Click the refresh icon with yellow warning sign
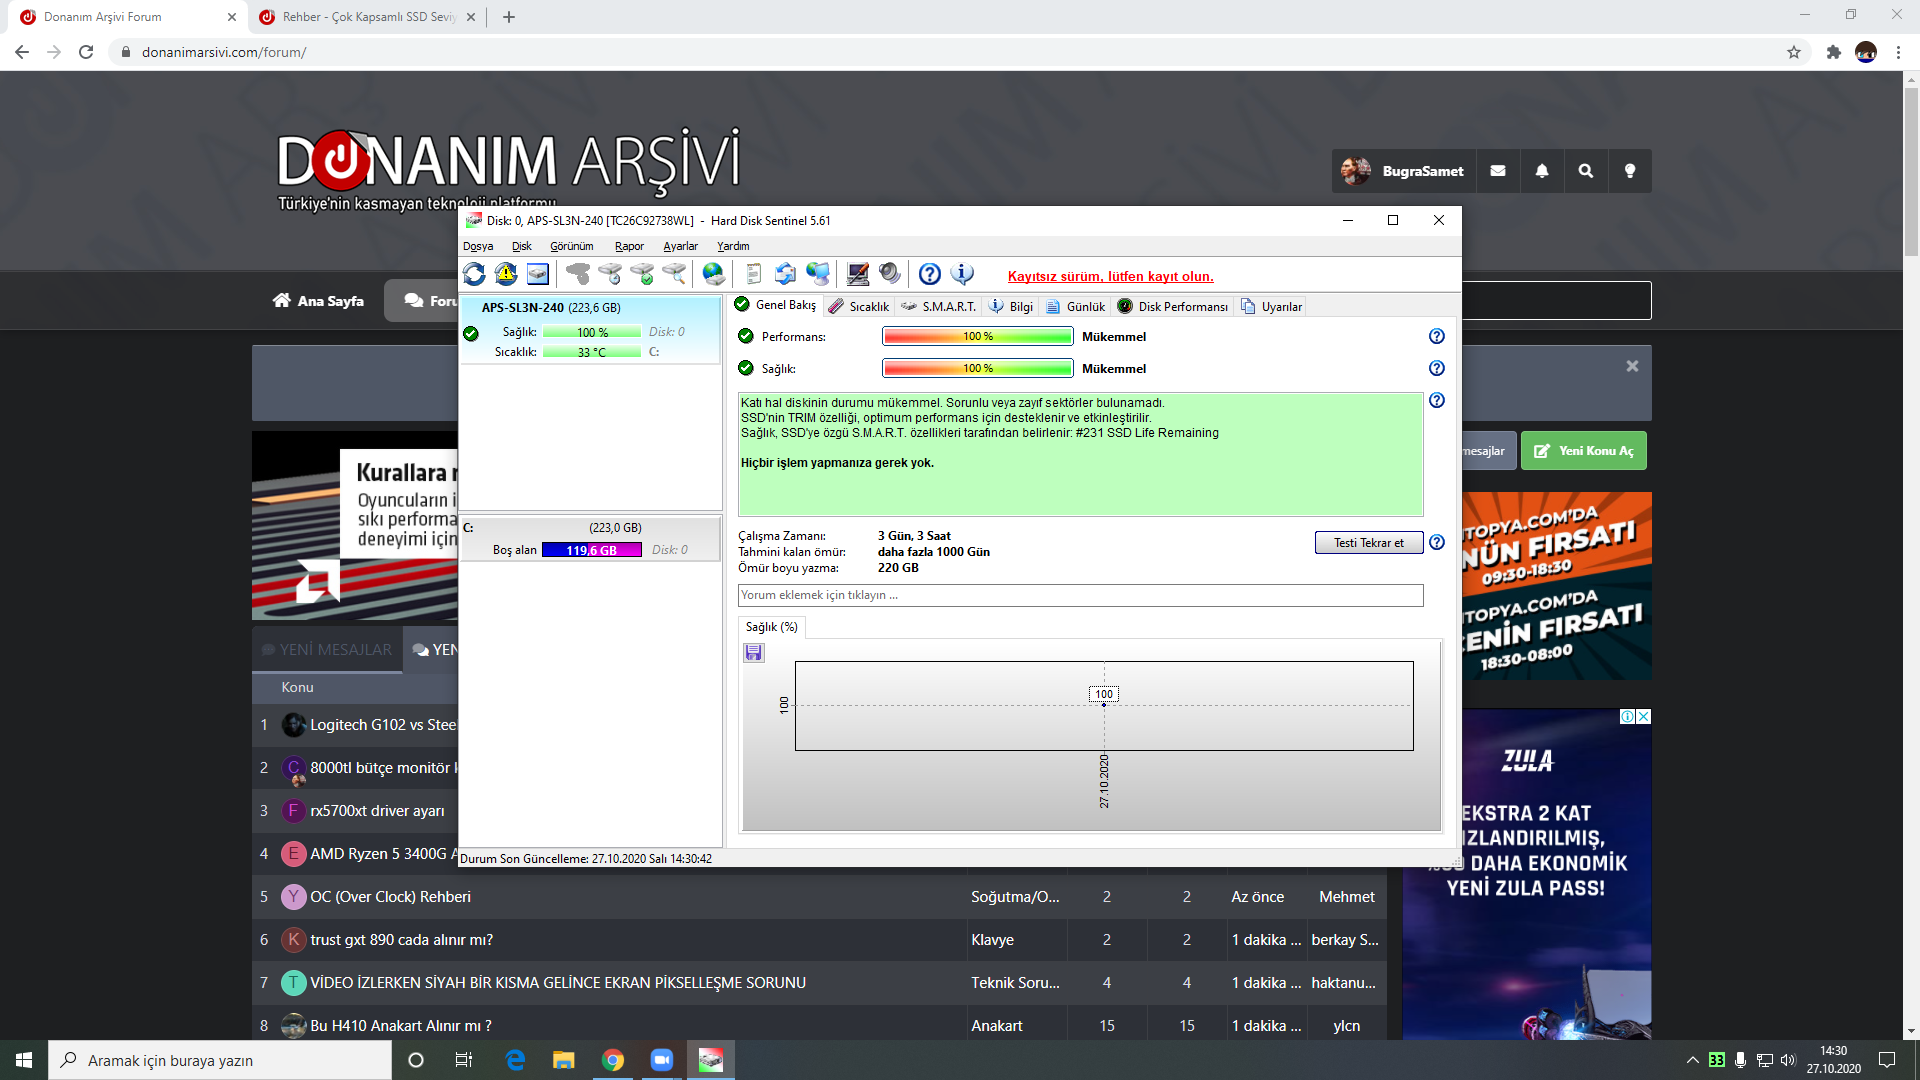 tap(506, 274)
